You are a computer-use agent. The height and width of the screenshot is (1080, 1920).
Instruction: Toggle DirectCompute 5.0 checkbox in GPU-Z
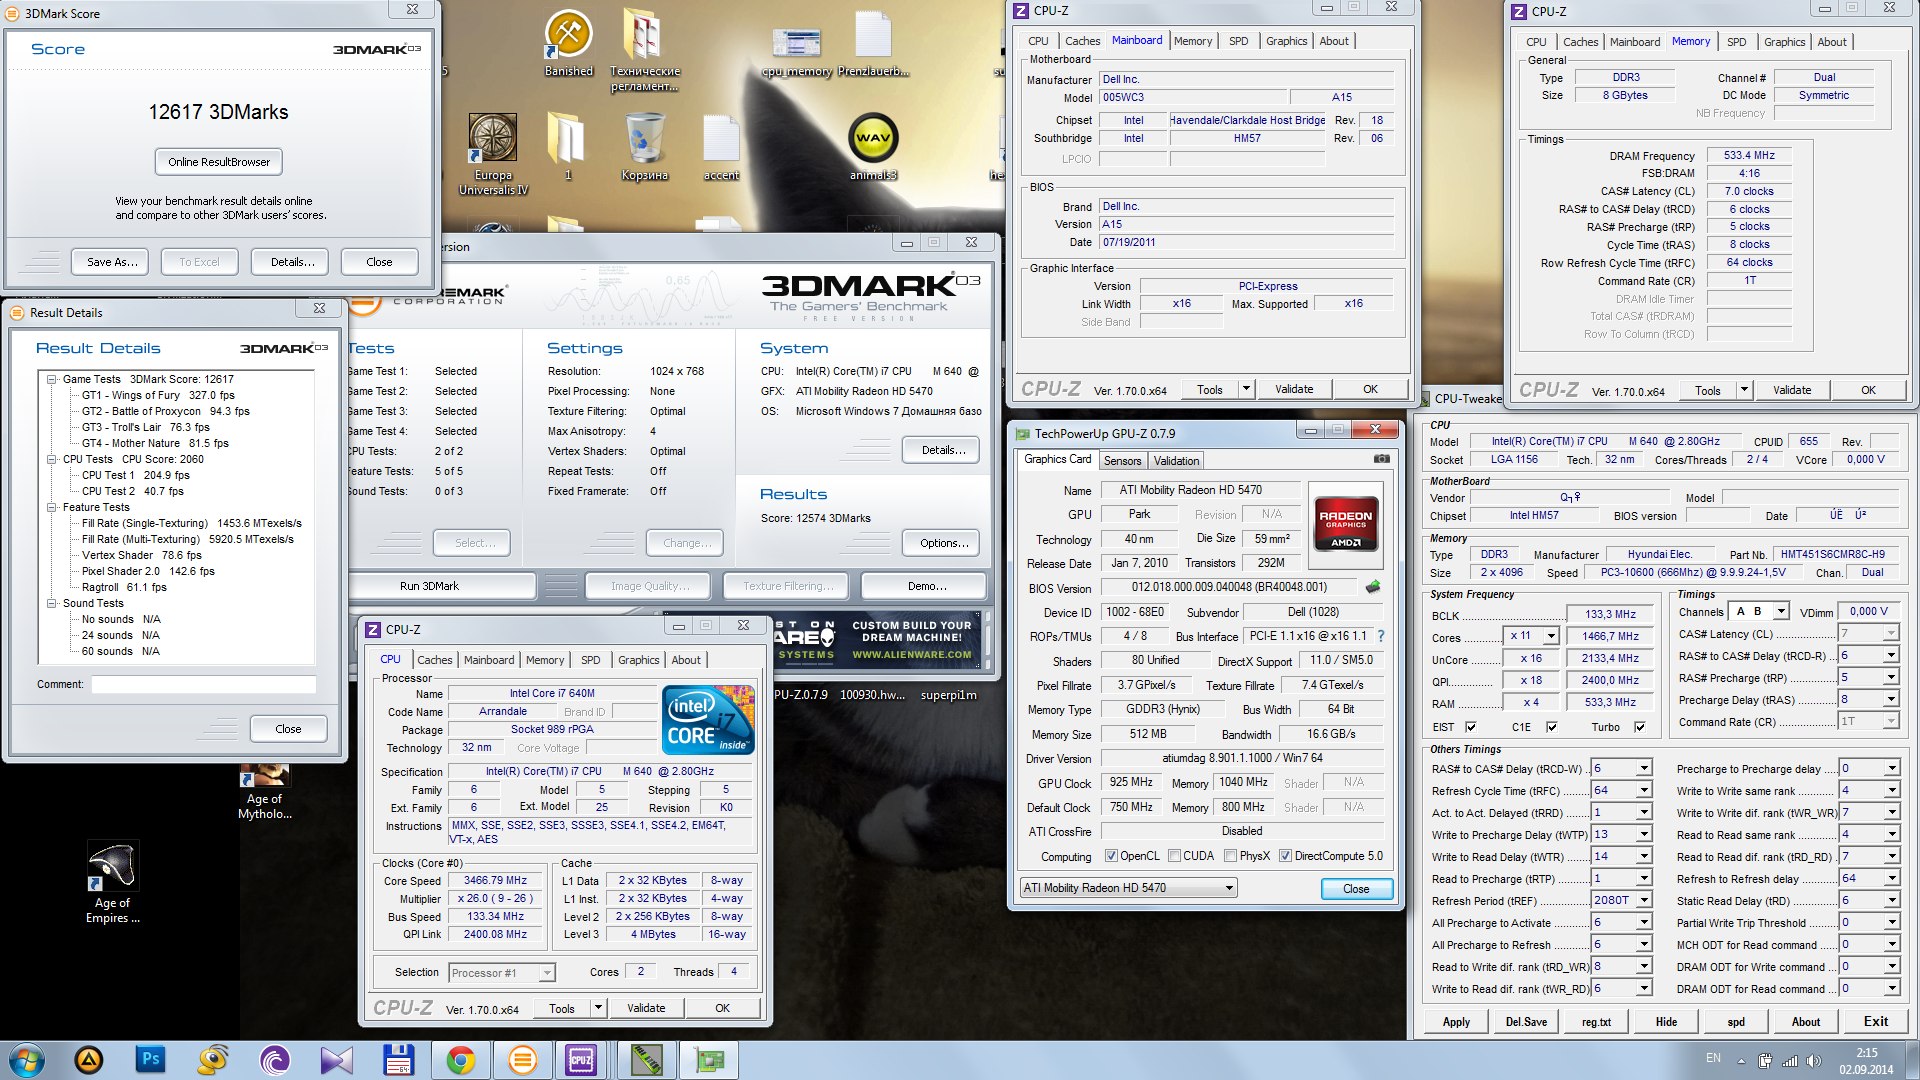click(x=1286, y=856)
